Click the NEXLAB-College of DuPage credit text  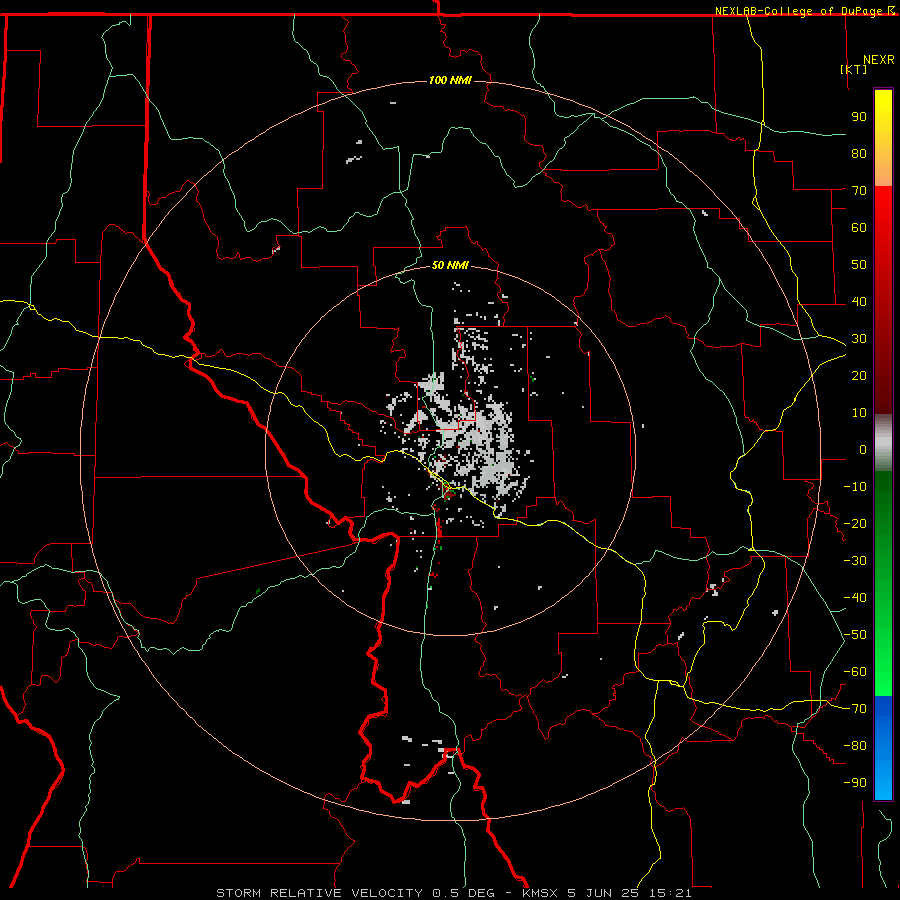tap(800, 11)
